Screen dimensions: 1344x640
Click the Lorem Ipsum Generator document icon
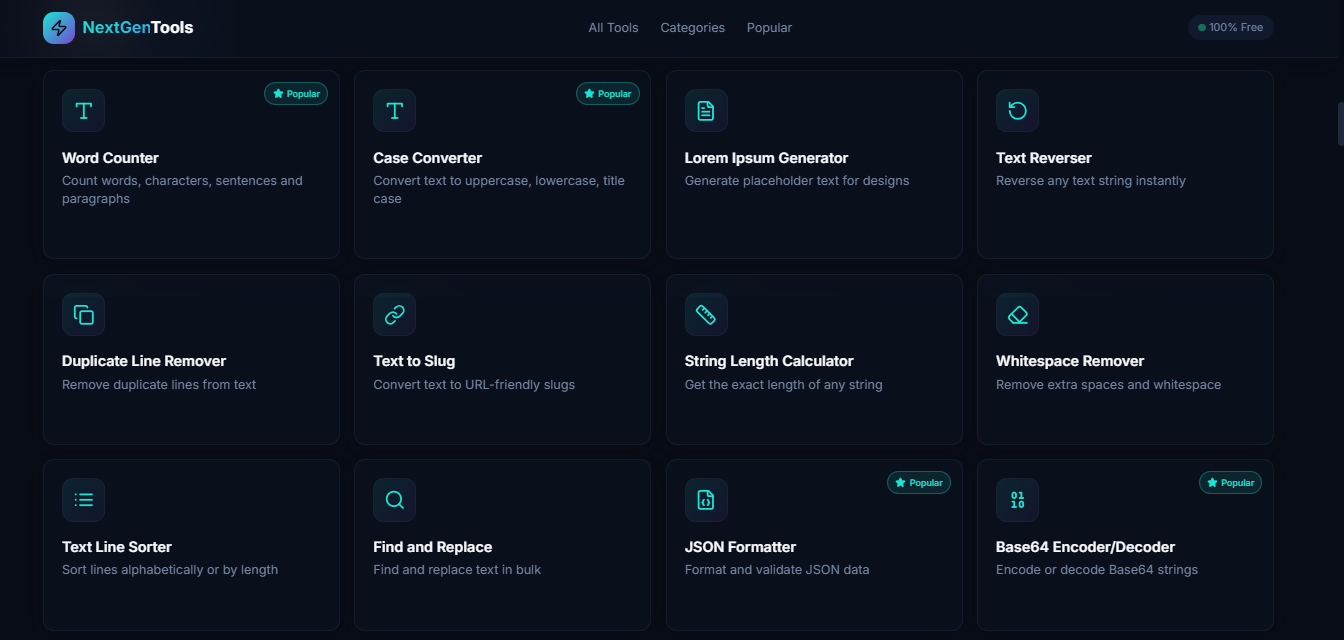(706, 111)
